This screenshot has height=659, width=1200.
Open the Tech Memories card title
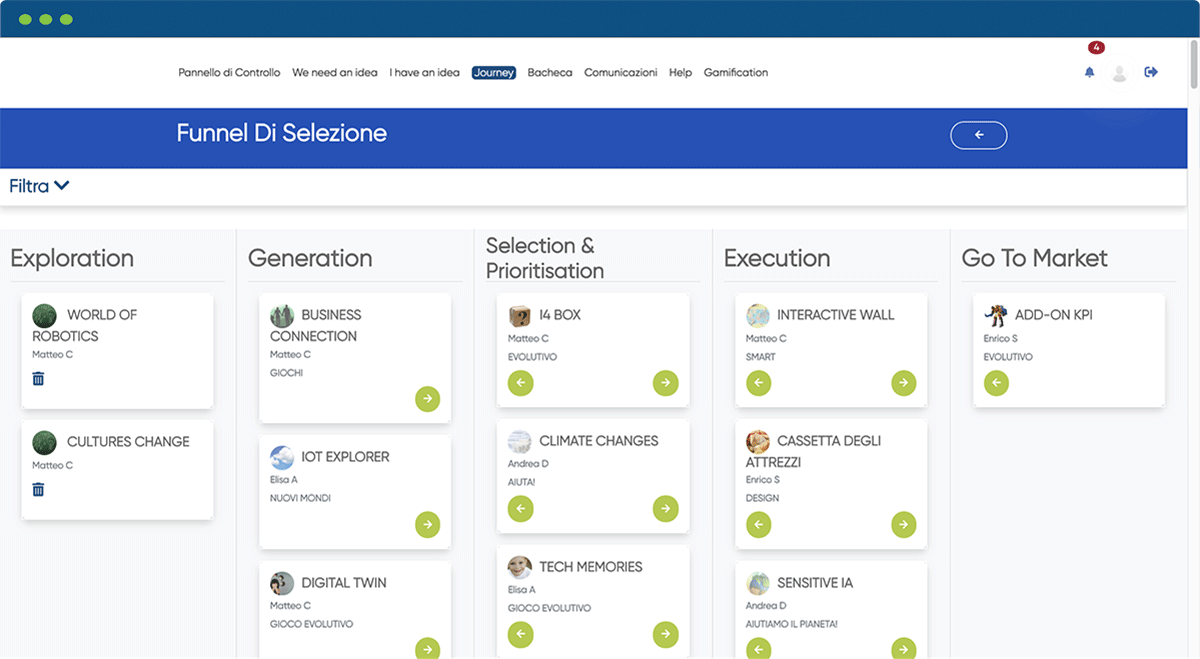click(x=590, y=567)
